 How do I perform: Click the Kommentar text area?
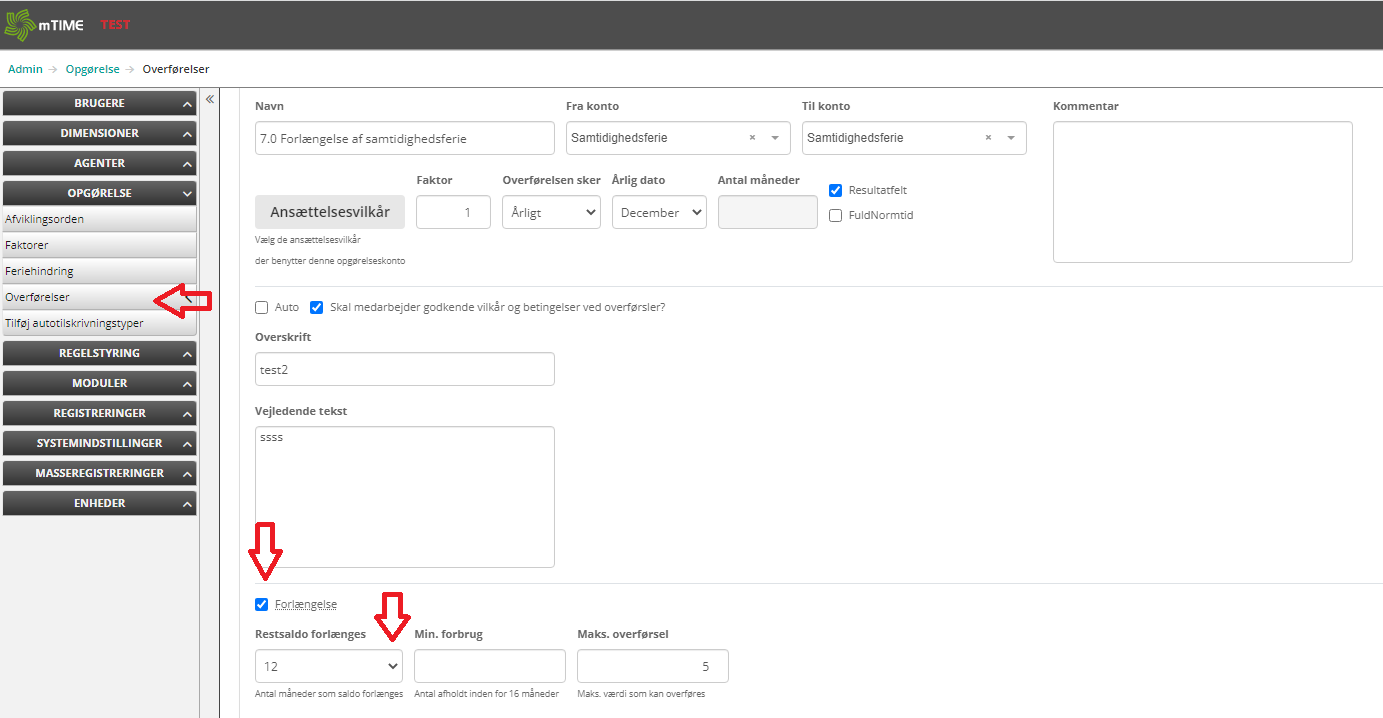pyautogui.click(x=1202, y=192)
